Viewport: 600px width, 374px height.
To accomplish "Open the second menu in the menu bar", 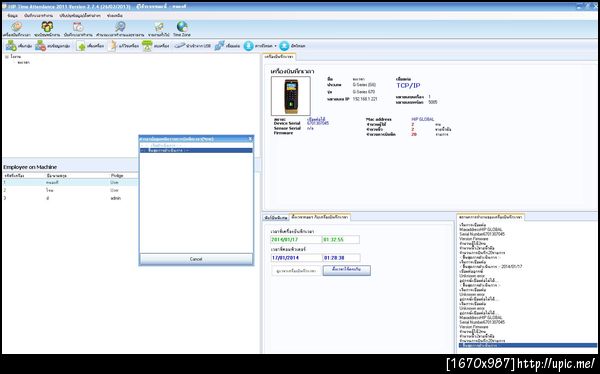I will point(38,16).
